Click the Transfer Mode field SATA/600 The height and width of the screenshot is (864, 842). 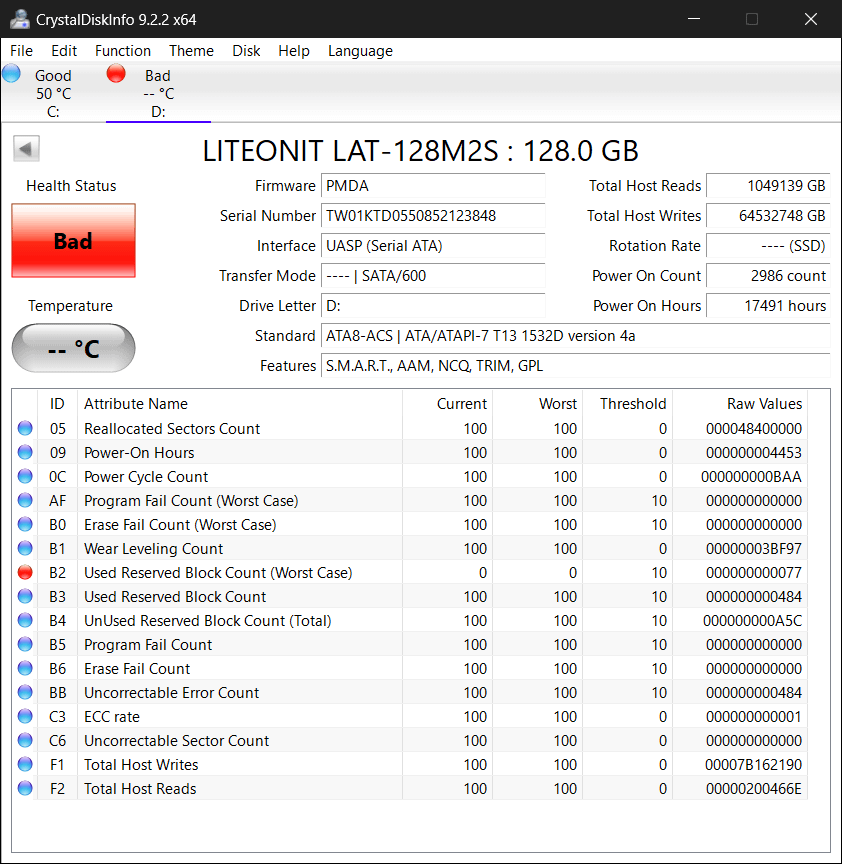coord(433,276)
